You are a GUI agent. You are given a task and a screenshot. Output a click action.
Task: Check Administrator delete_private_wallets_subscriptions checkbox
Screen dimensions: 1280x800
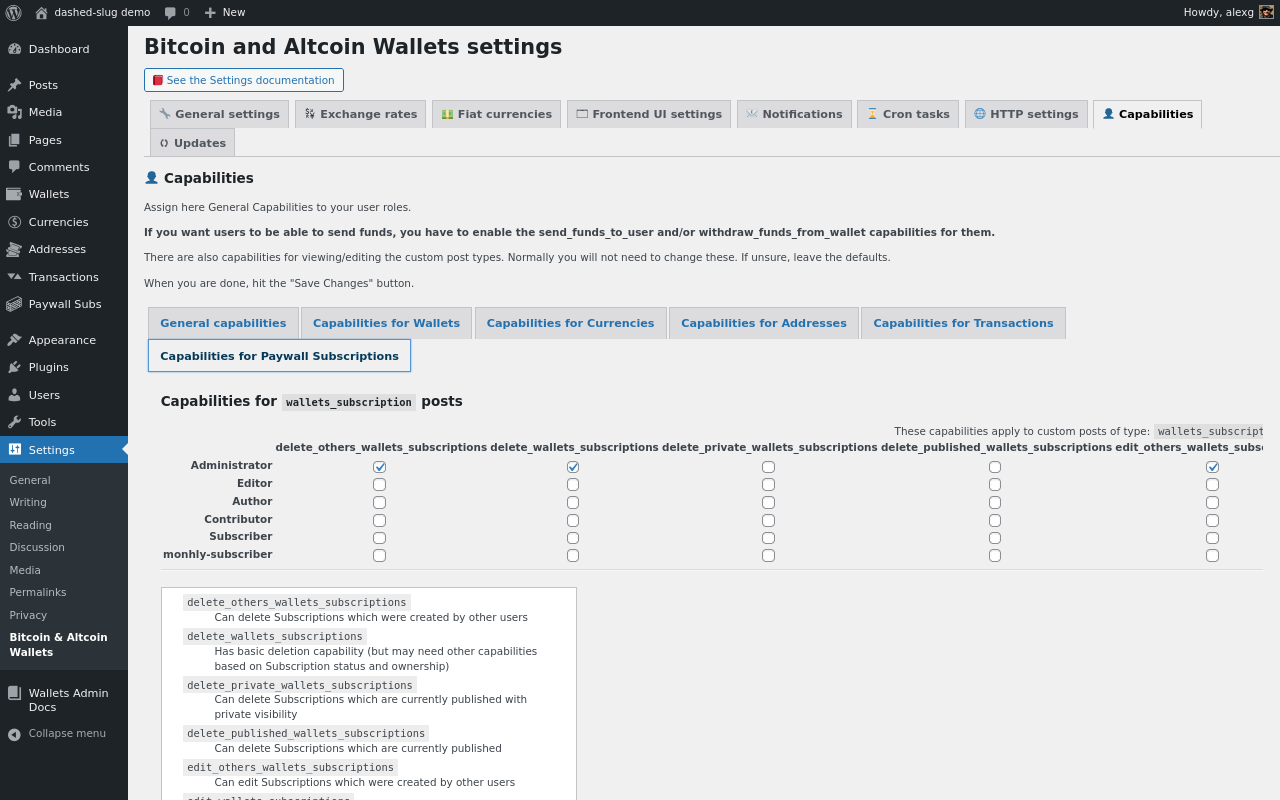pyautogui.click(x=768, y=467)
